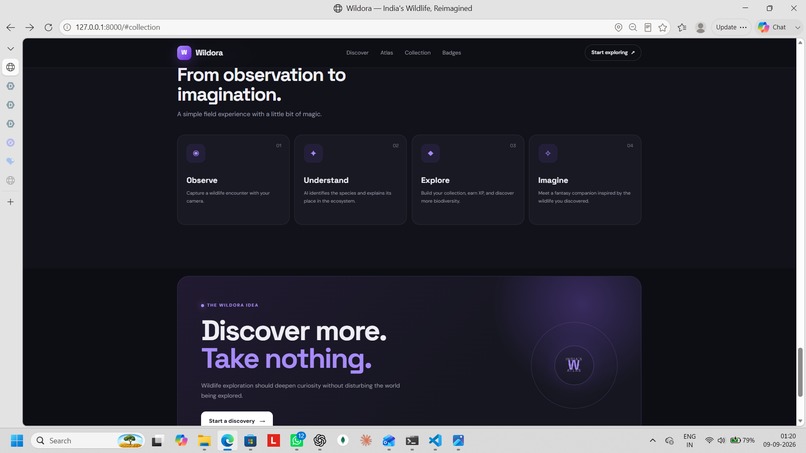Click the Start exploring button
This screenshot has height=453, width=806.
613,52
